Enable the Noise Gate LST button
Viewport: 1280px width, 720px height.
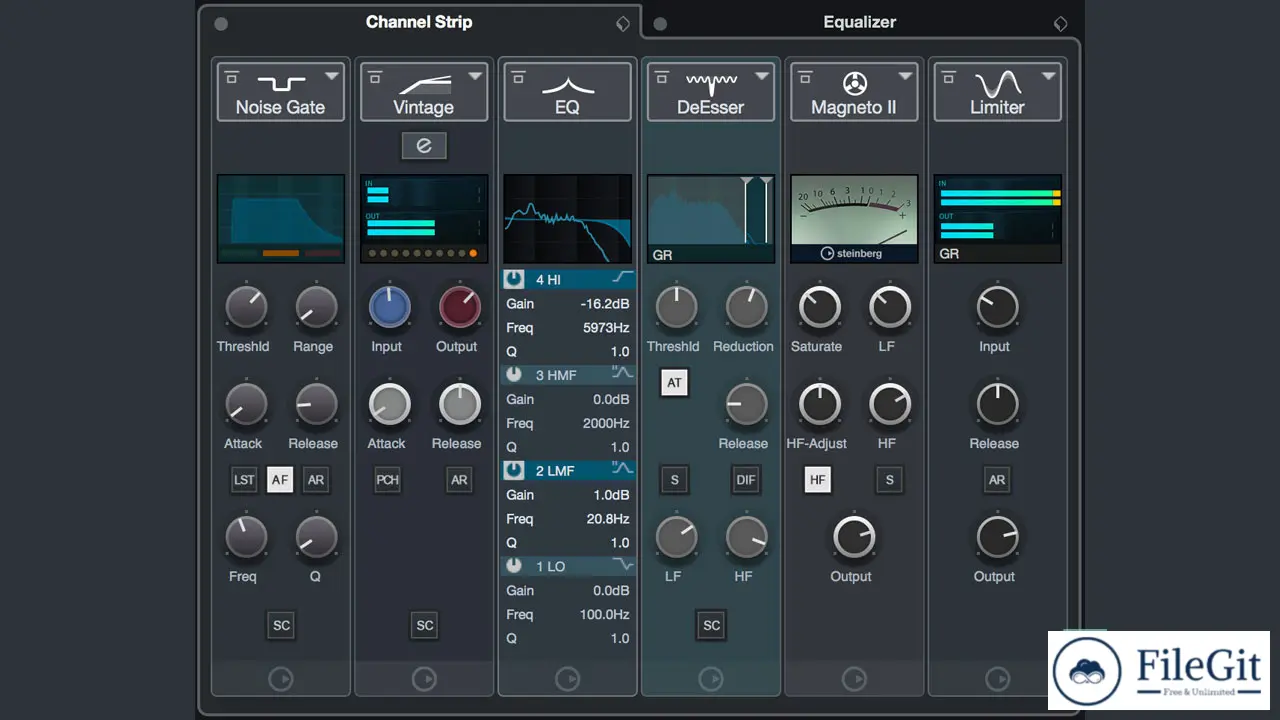pyautogui.click(x=244, y=480)
